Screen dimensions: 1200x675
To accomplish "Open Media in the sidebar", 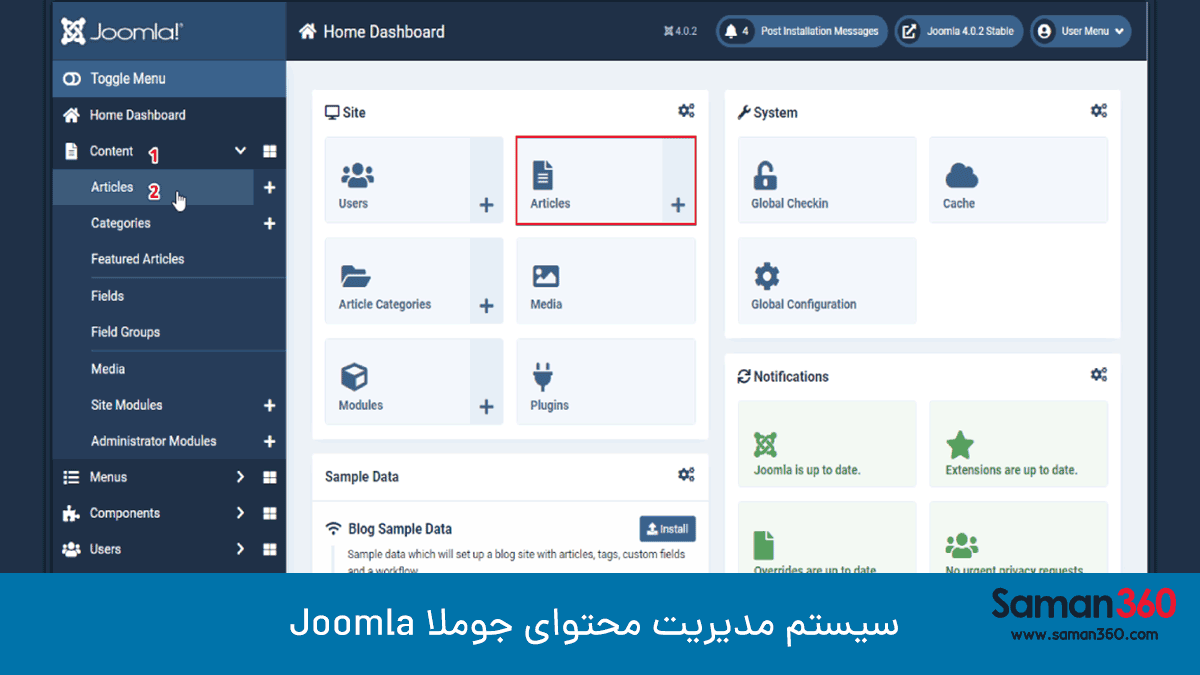I will click(x=108, y=369).
